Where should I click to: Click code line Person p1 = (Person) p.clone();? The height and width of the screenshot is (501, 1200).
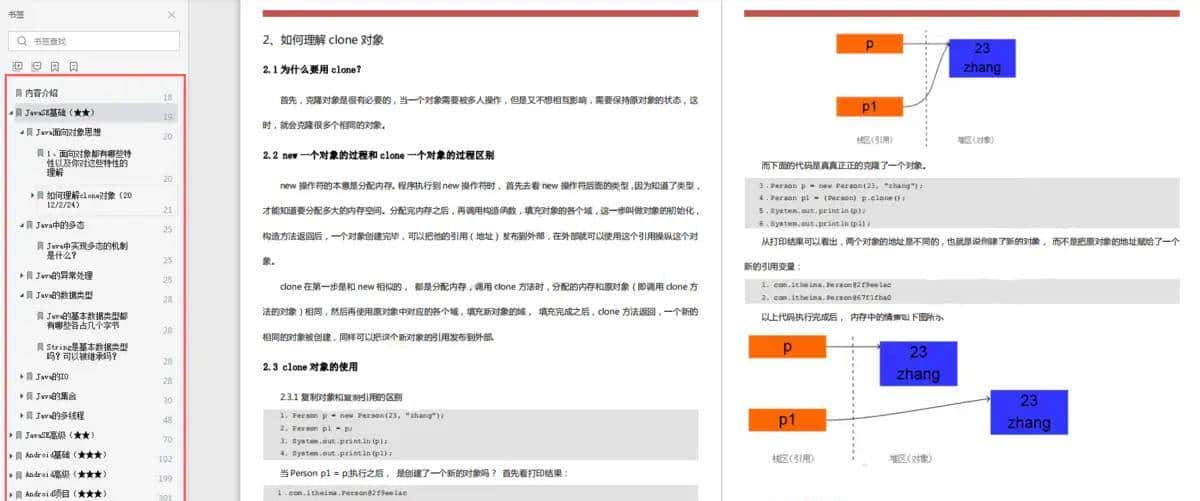[832, 198]
